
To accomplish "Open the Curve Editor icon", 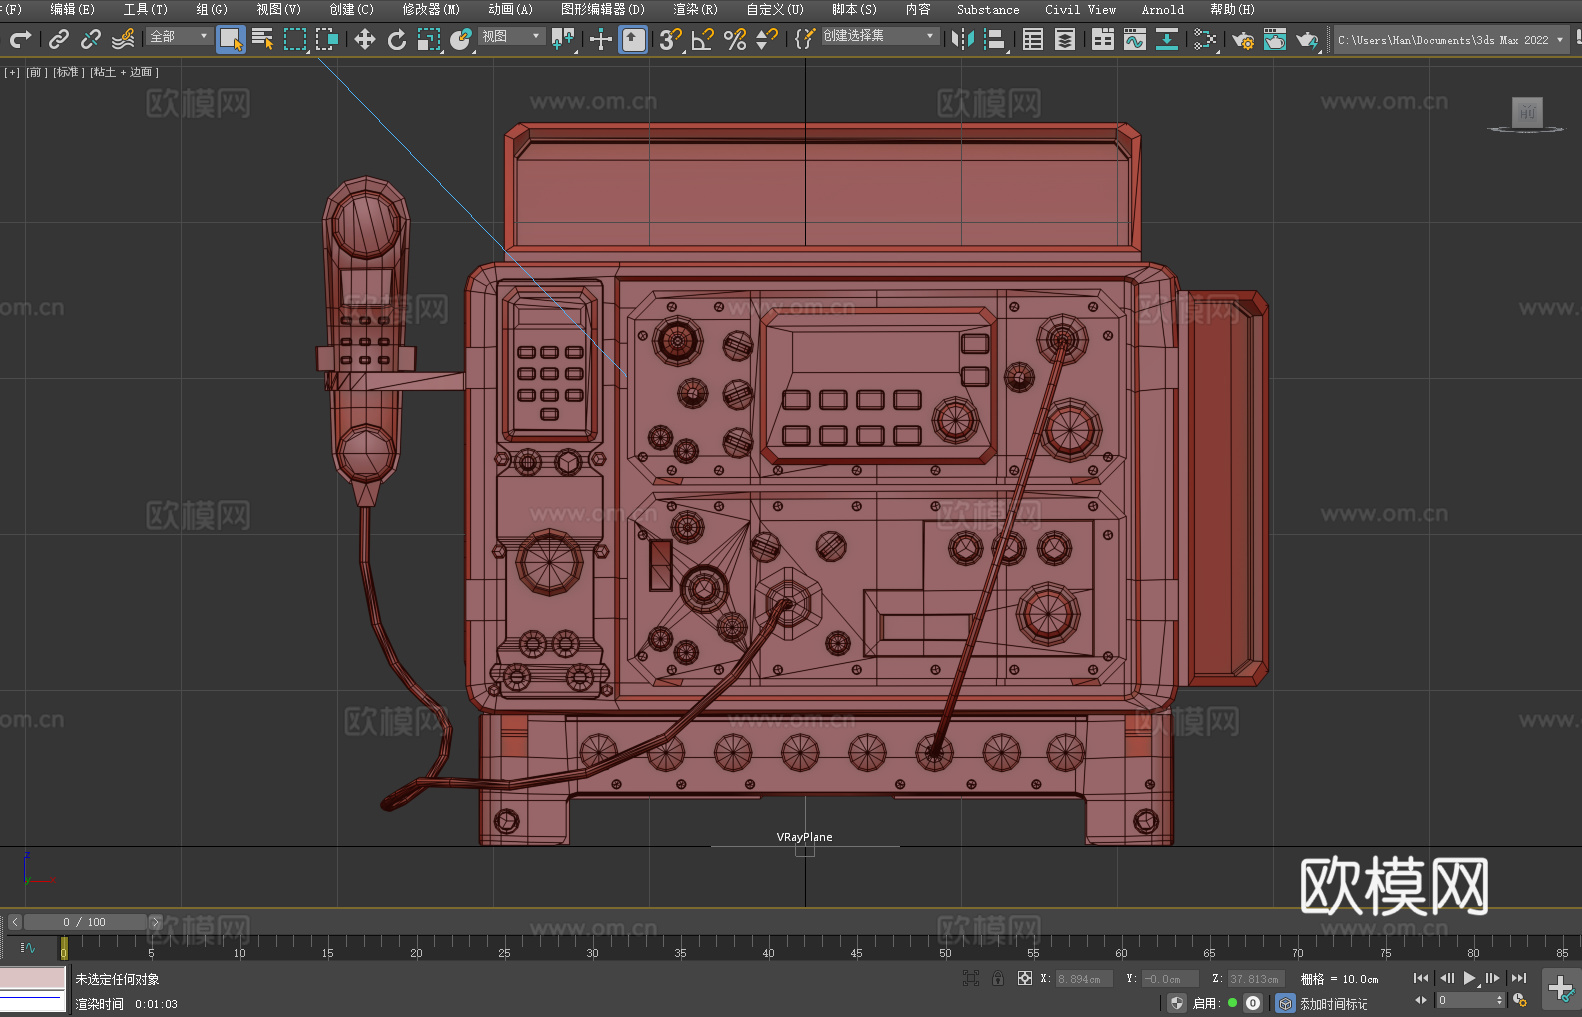I will tap(1134, 39).
